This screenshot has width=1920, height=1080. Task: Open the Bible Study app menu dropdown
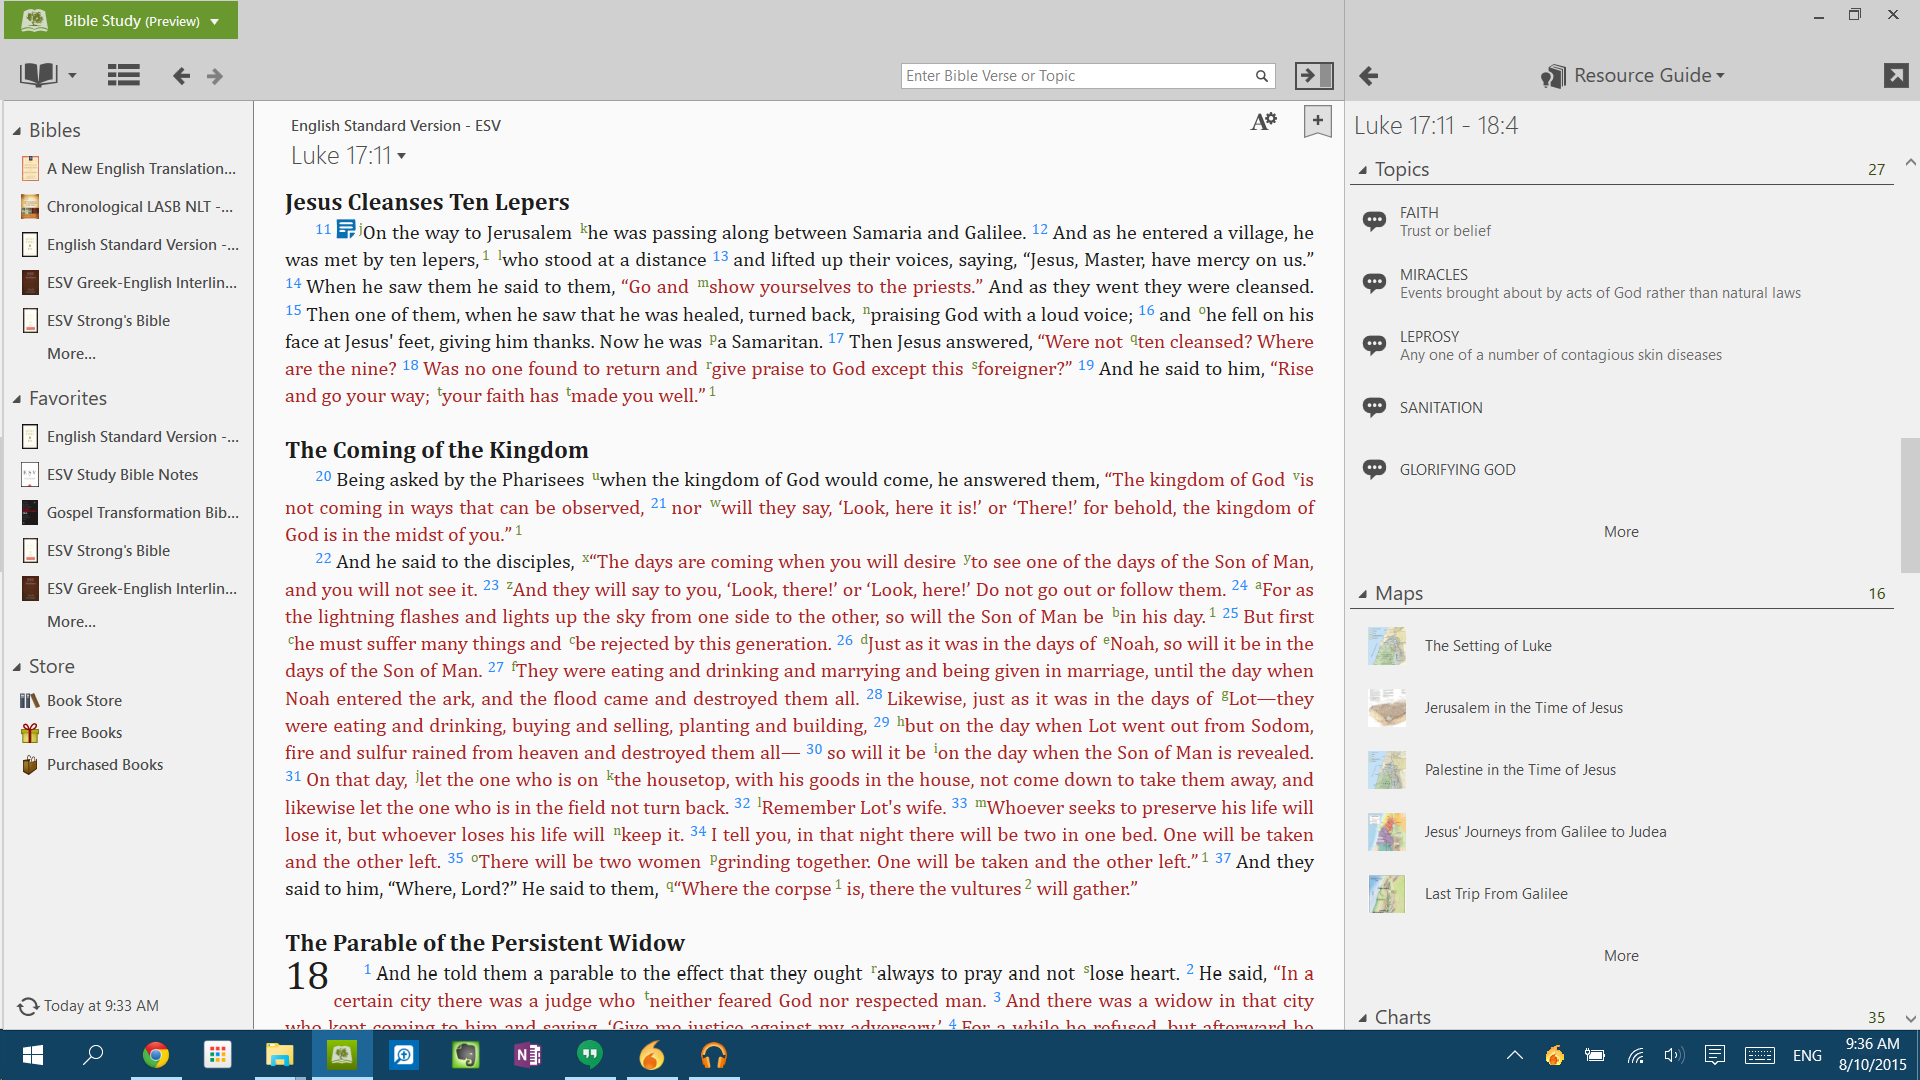pos(214,21)
